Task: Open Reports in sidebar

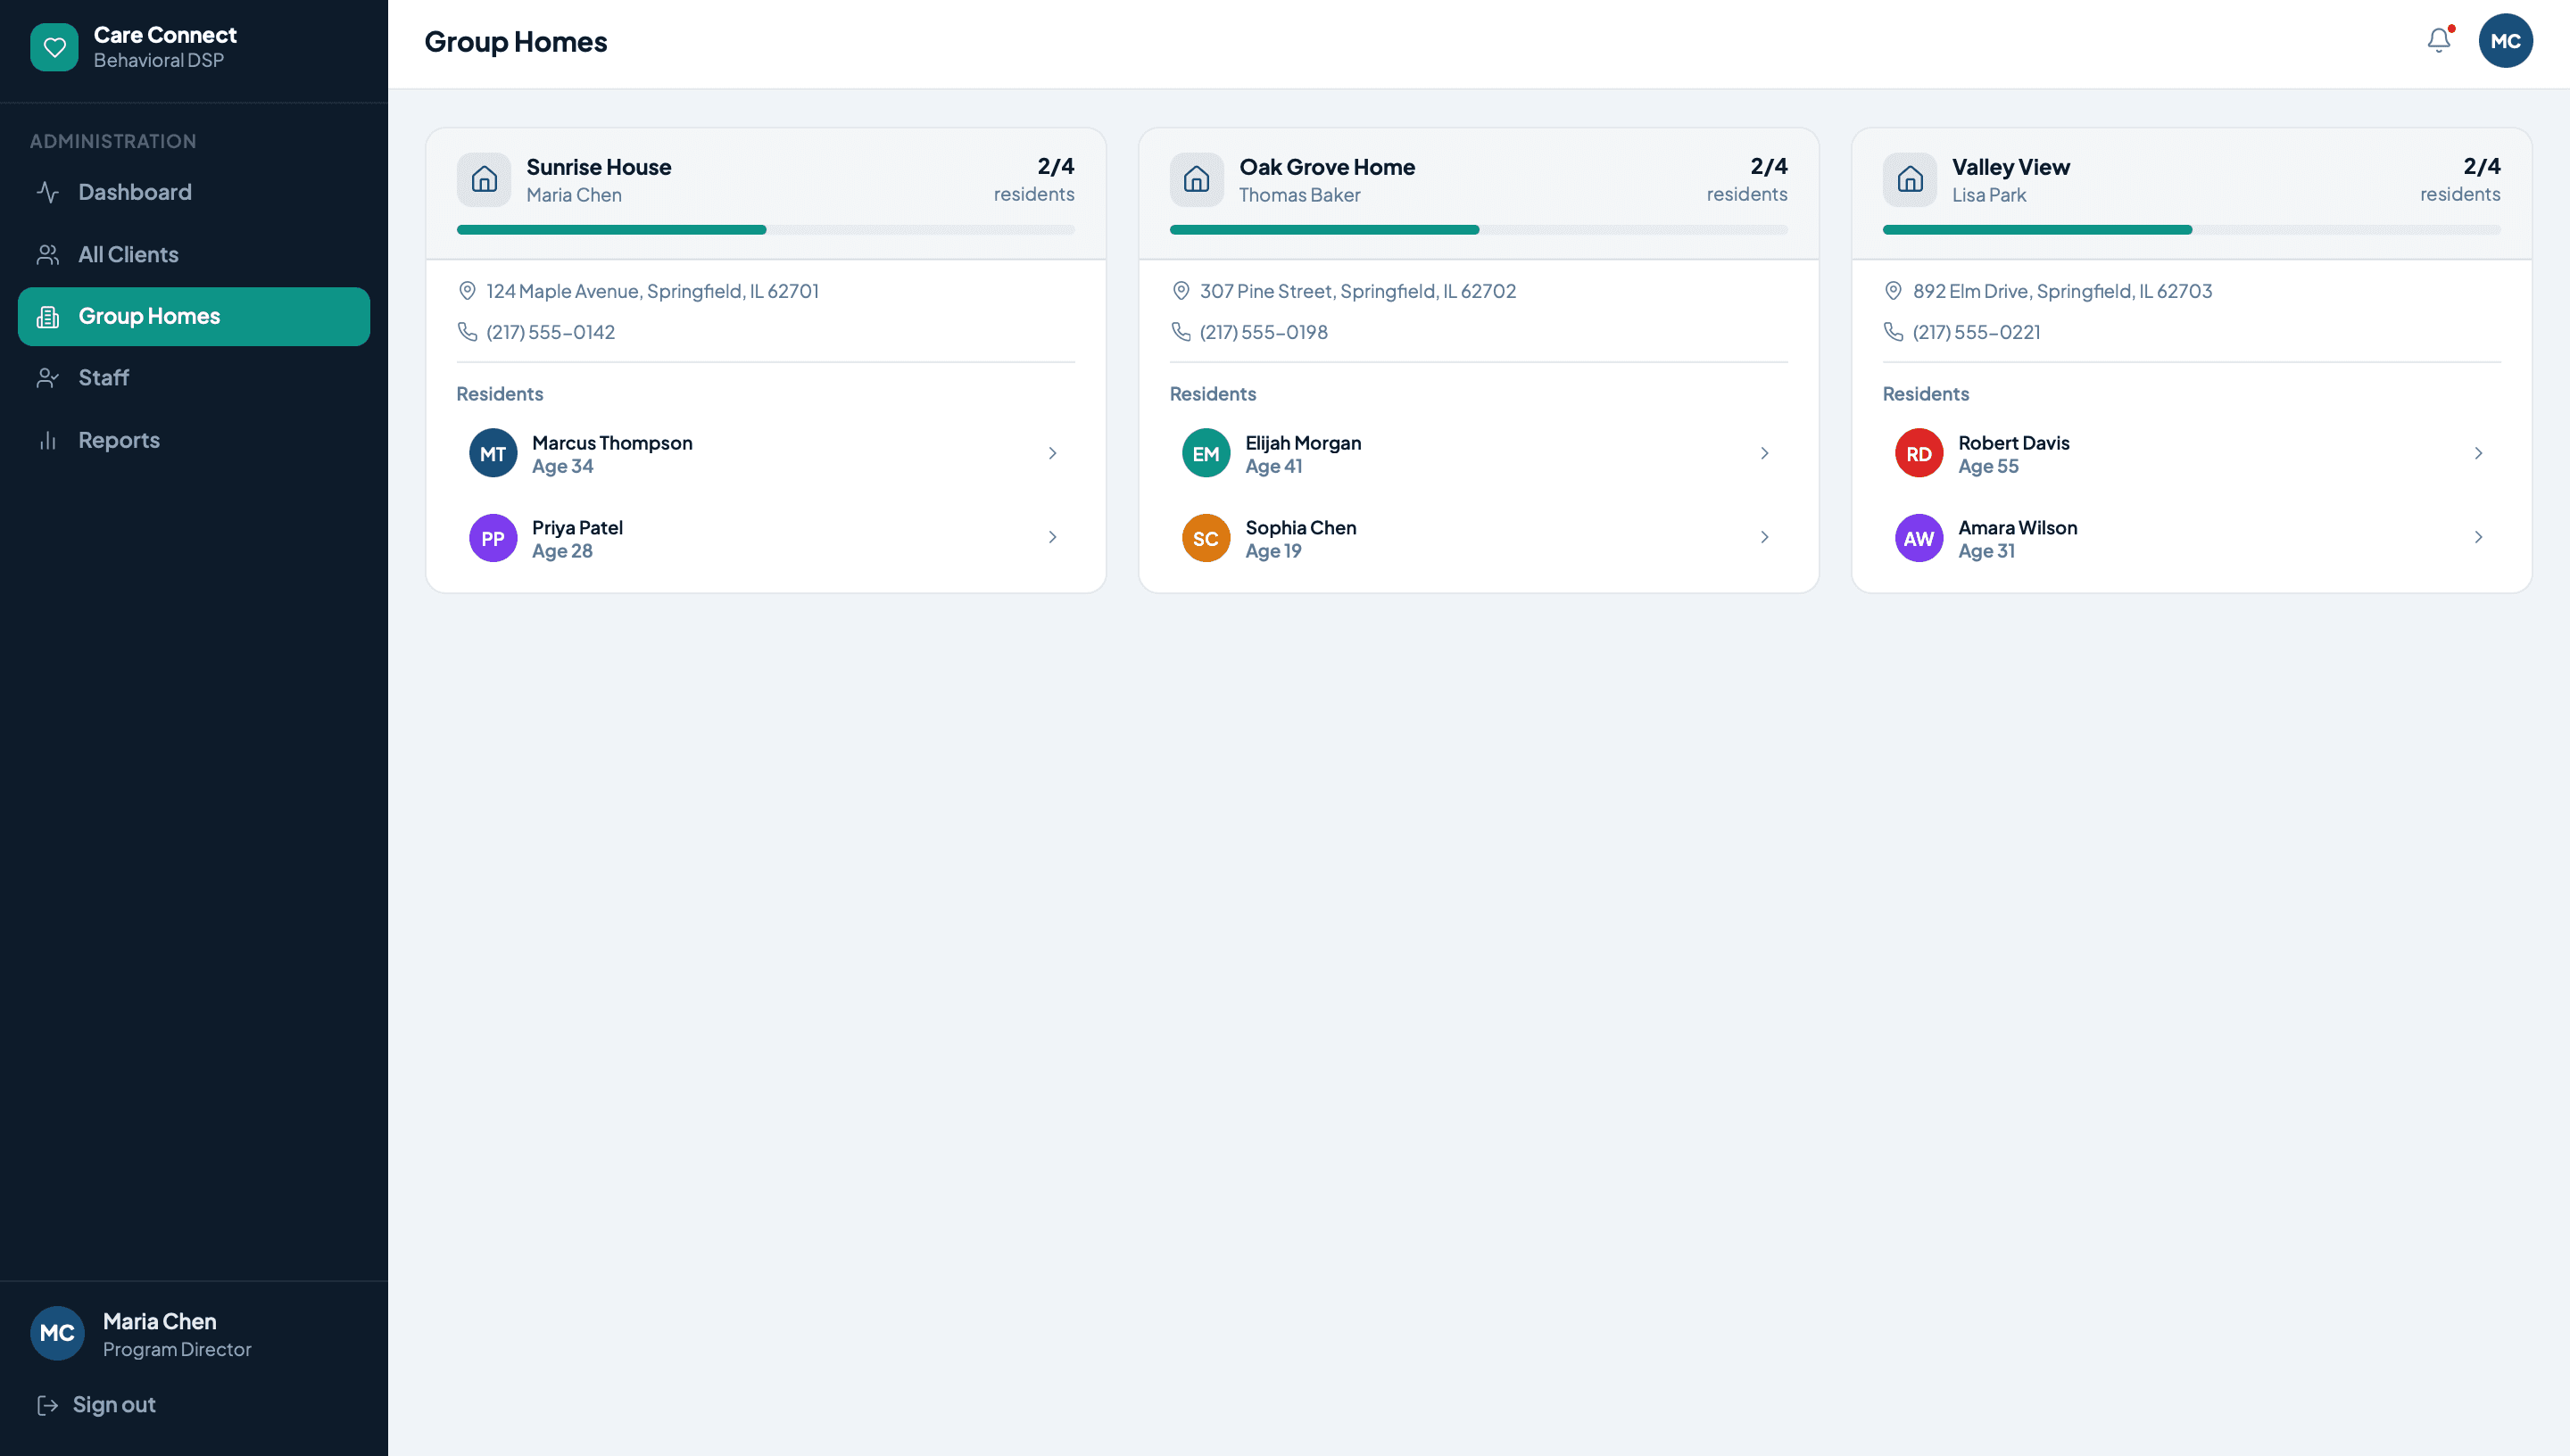Action: (x=194, y=440)
